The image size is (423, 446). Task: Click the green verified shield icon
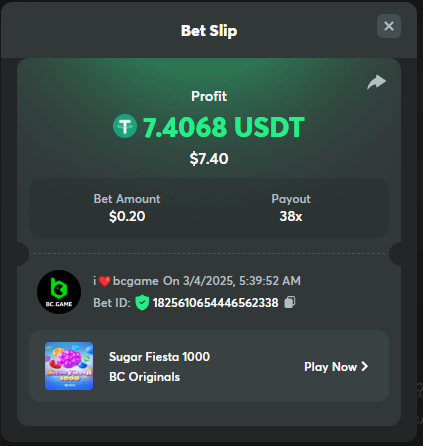coord(142,303)
